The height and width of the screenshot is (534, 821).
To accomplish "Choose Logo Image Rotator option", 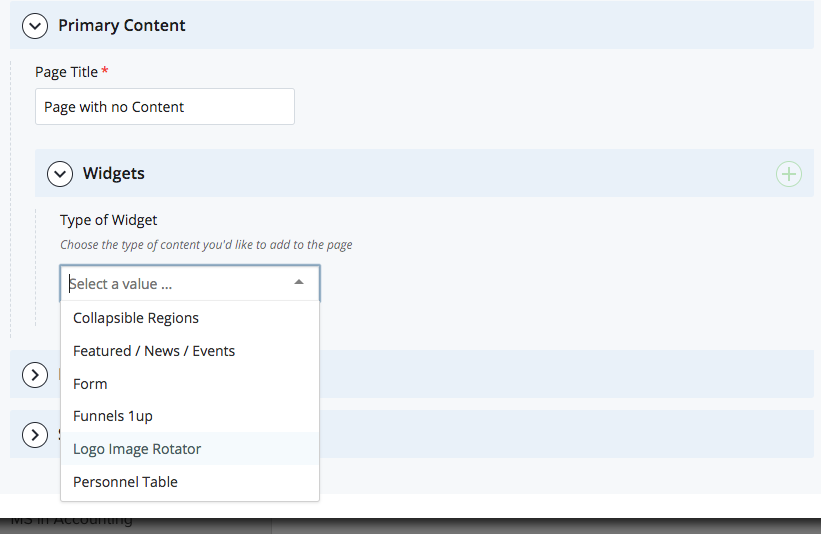I will [x=137, y=449].
